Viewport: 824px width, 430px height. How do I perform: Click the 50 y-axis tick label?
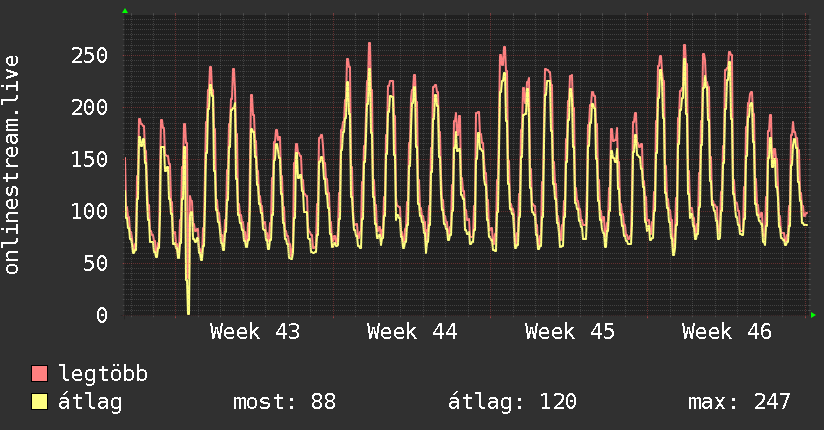[96, 263]
